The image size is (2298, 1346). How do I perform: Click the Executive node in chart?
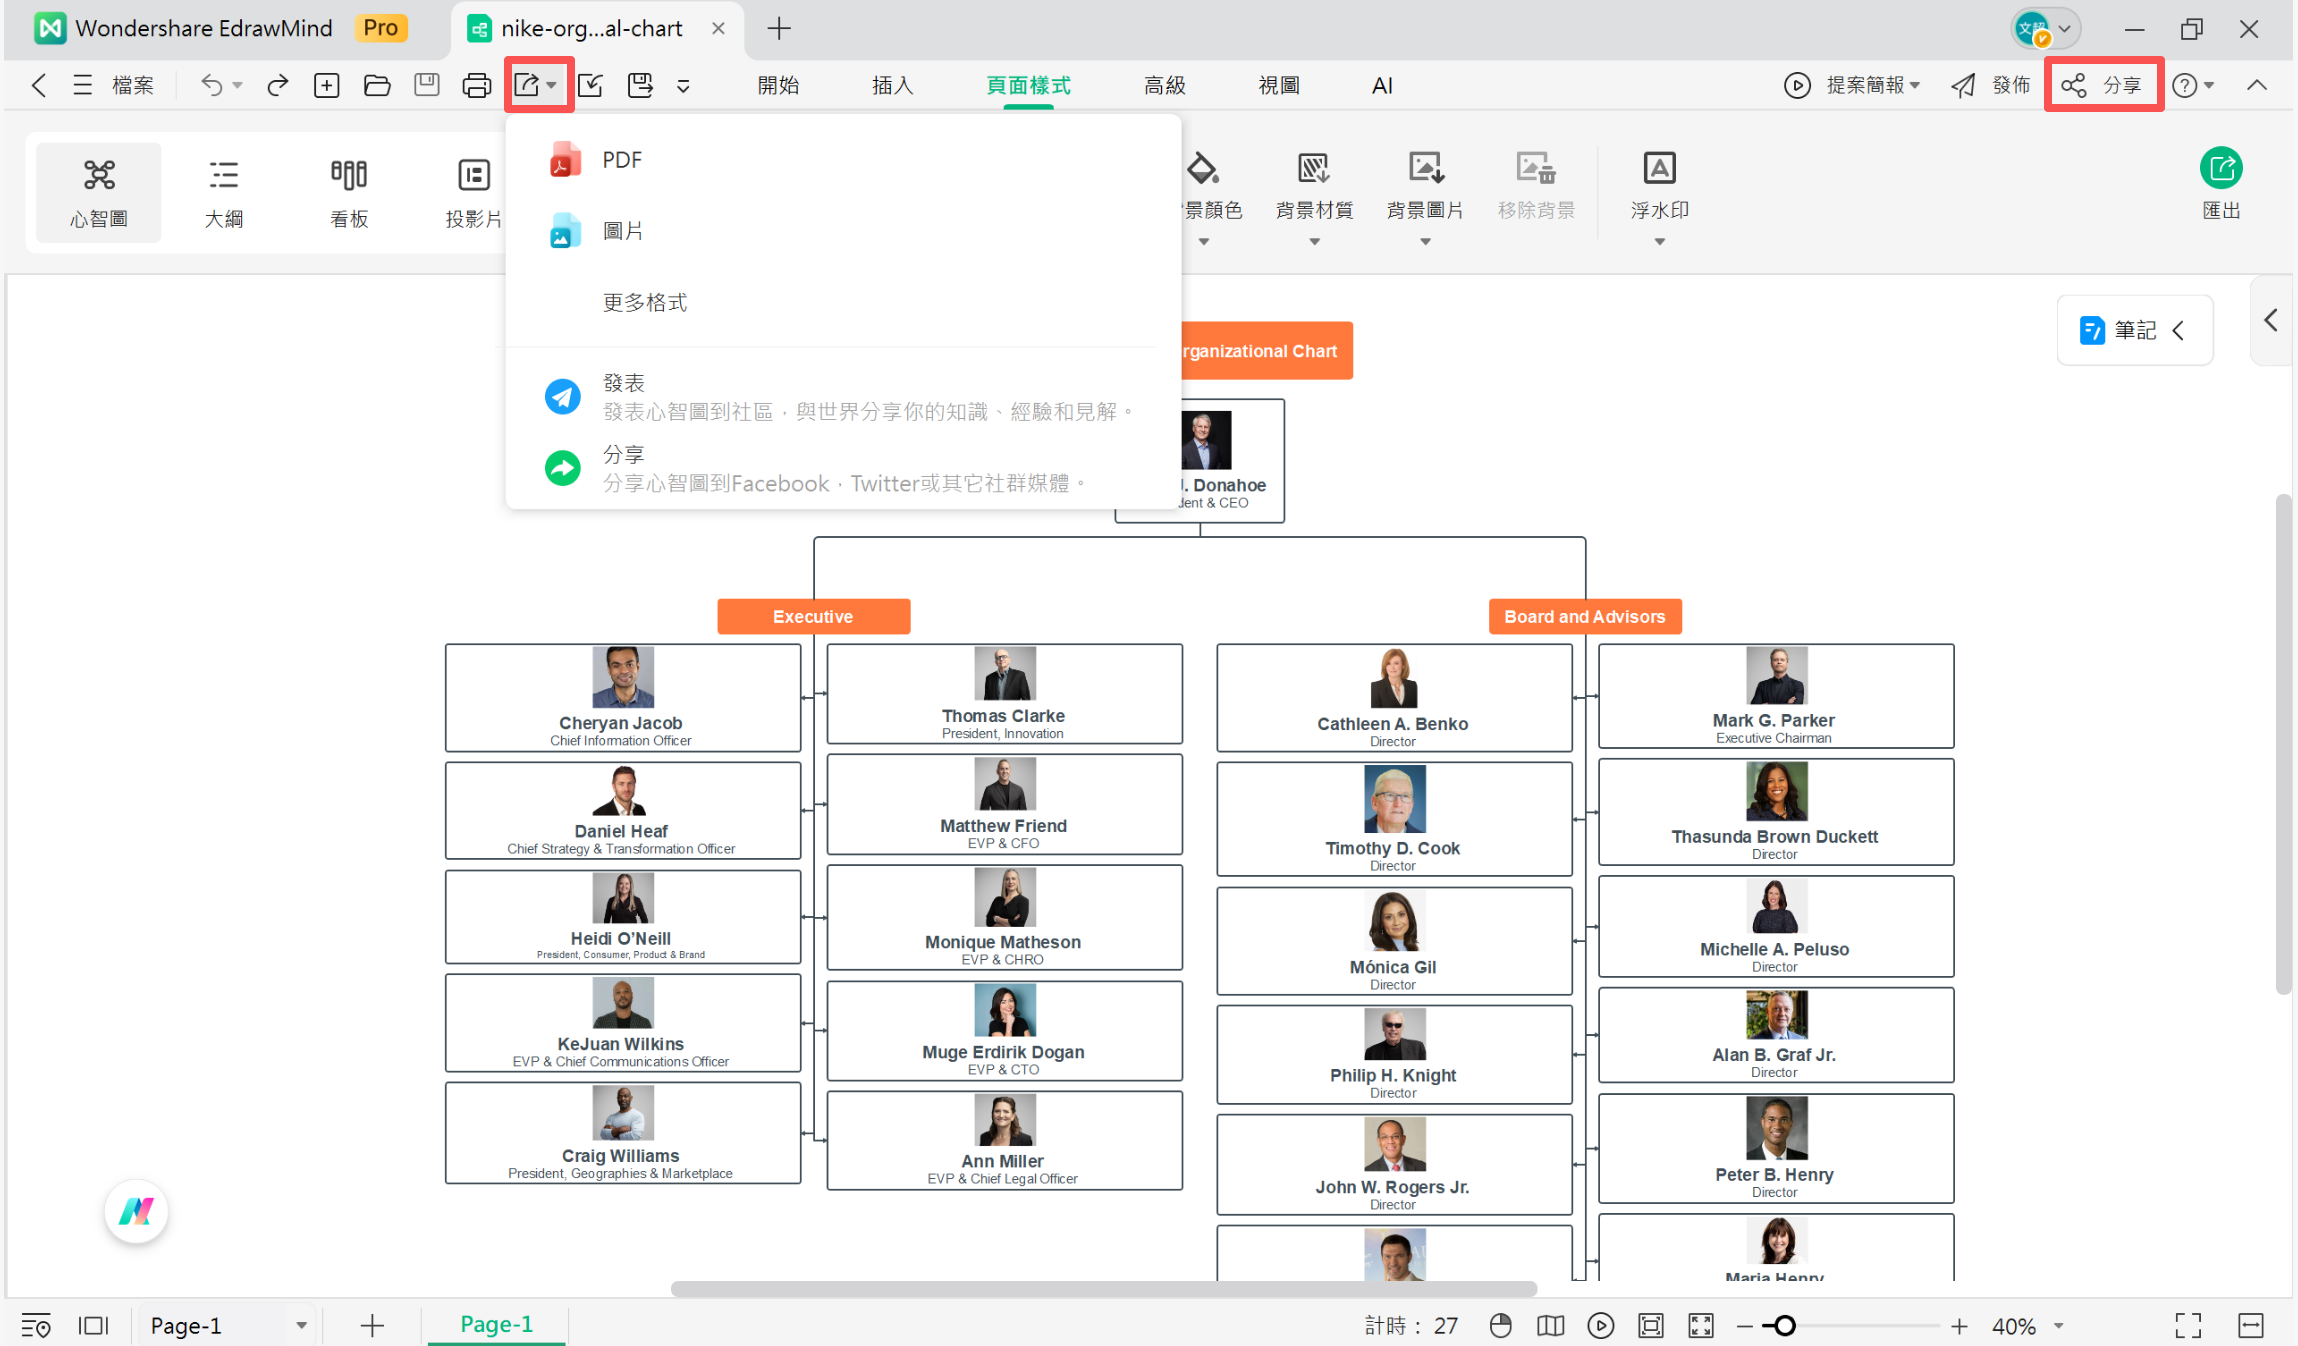(812, 617)
